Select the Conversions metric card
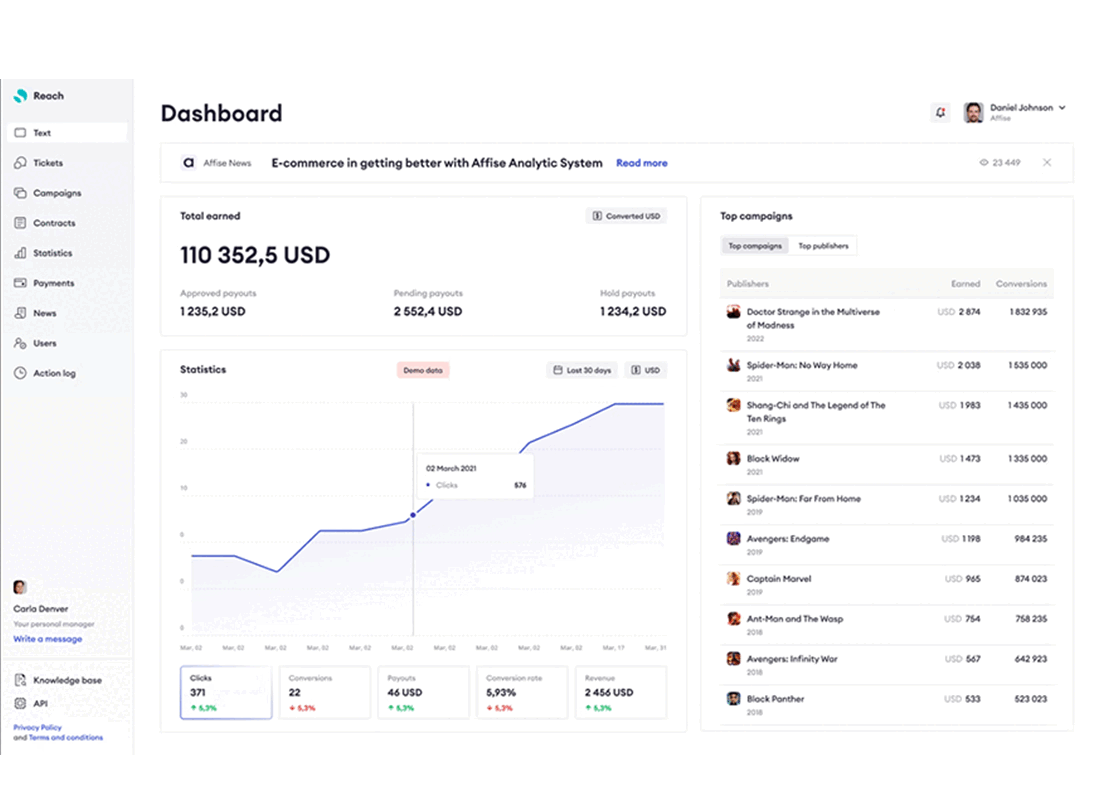This screenshot has width=1100, height=810. [325, 692]
